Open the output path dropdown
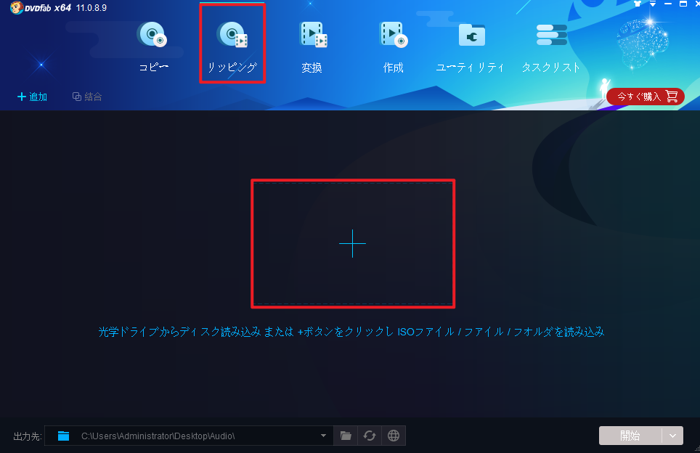Screen dimensions: 700x453 coord(323,436)
